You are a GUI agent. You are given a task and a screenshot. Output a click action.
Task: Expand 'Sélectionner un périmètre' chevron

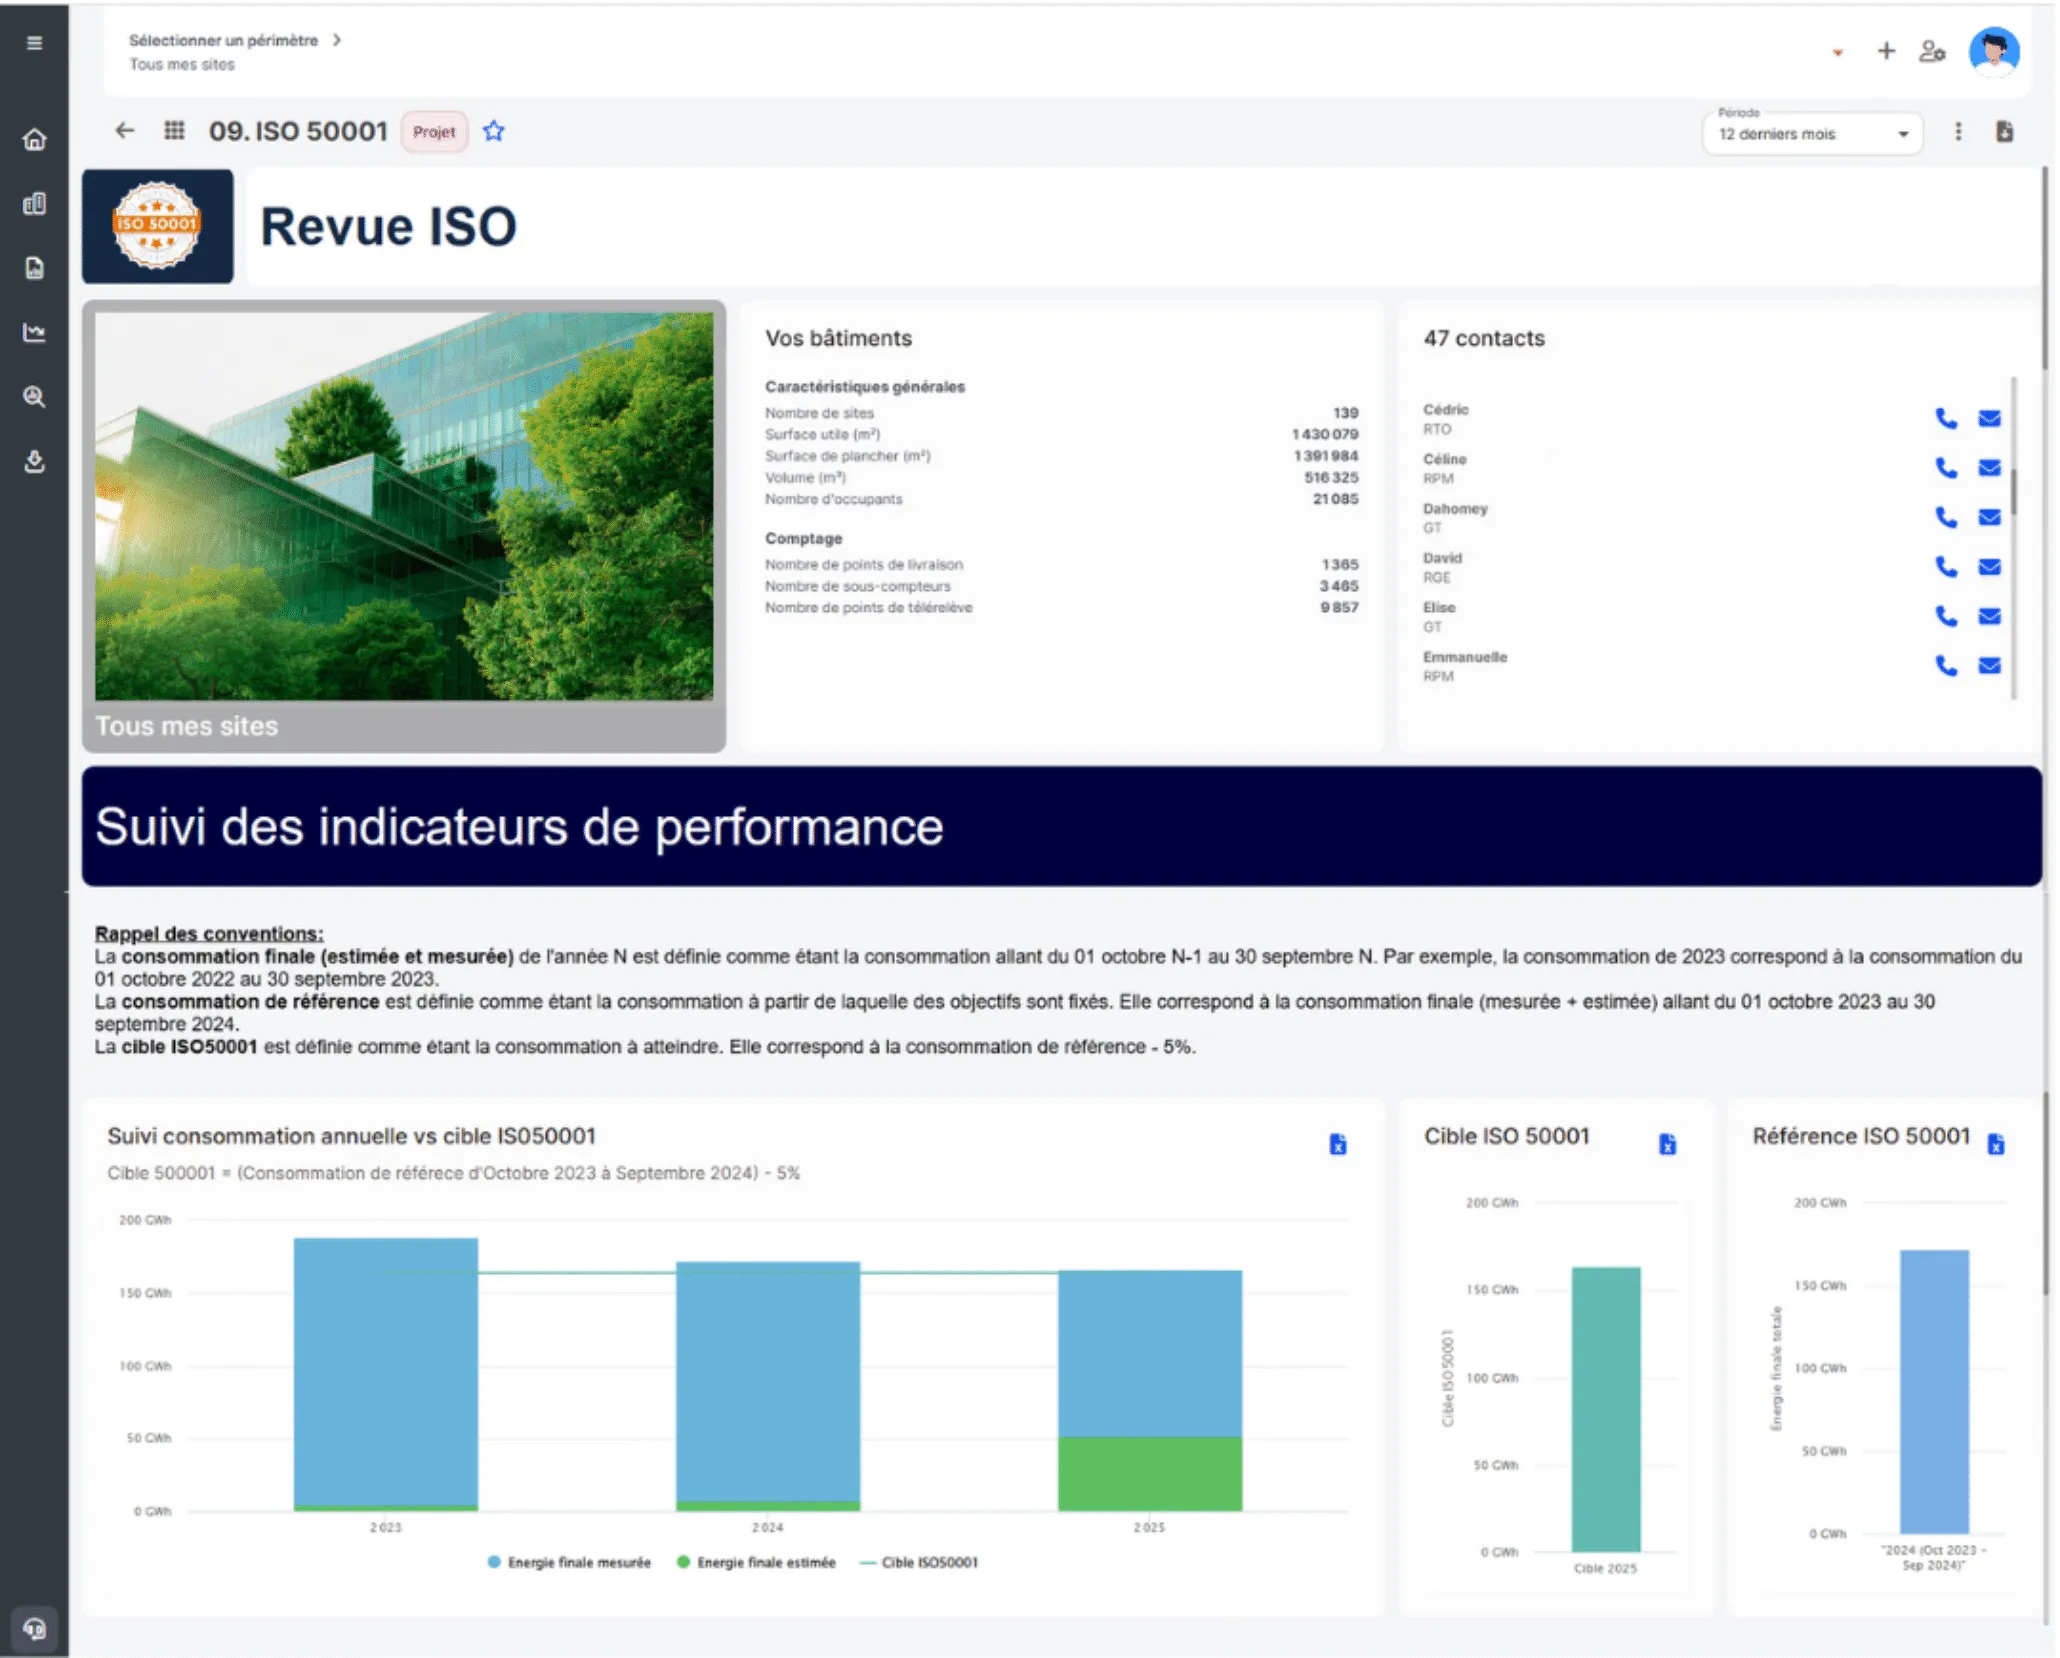point(338,40)
